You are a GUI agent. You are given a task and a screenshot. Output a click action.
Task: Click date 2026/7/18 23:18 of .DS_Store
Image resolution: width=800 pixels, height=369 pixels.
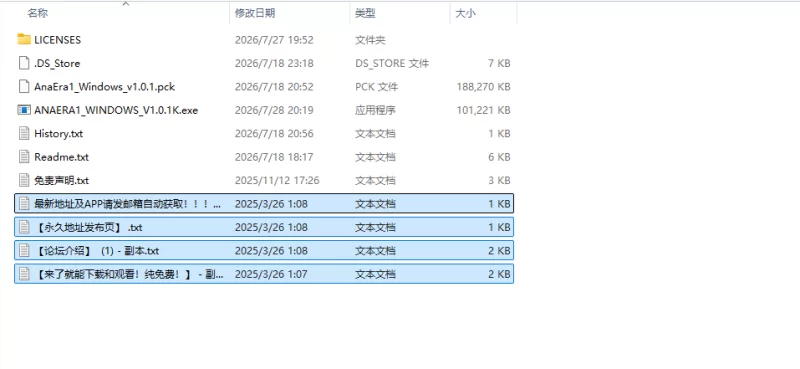[274, 63]
